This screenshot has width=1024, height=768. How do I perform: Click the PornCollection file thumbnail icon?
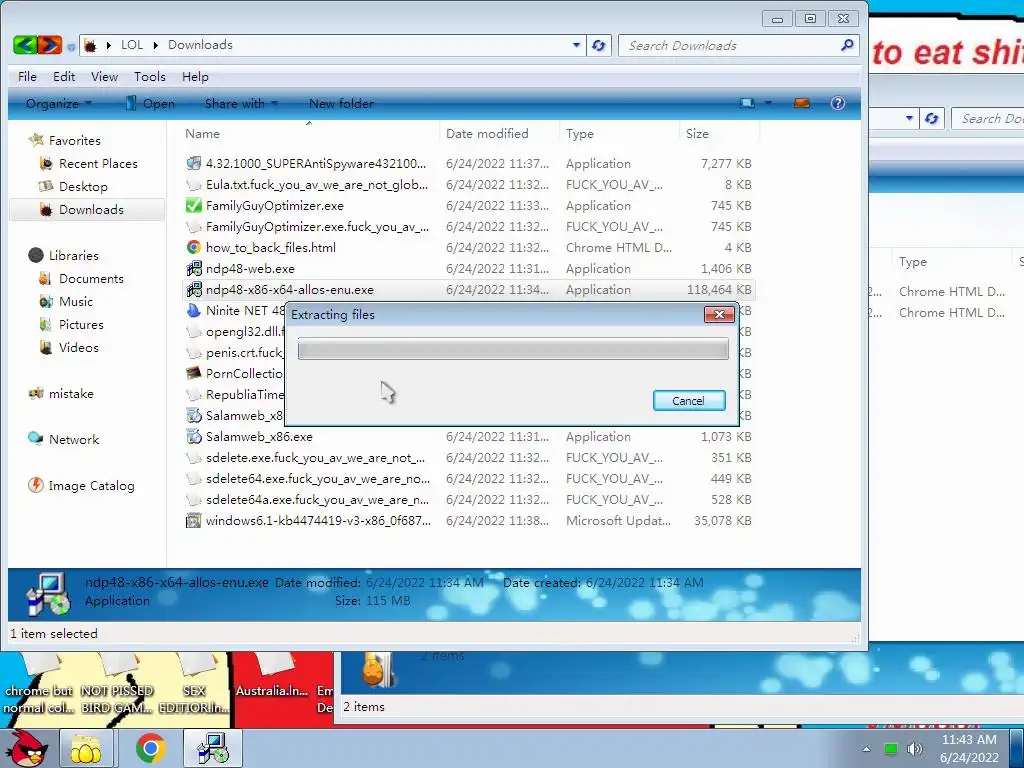(193, 374)
